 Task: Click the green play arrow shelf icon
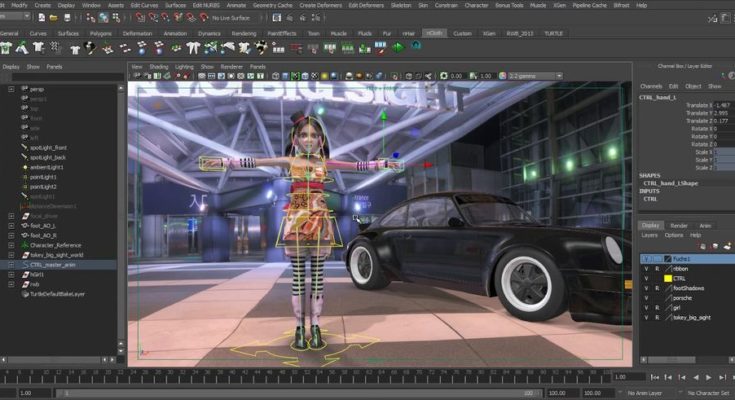click(x=398, y=47)
